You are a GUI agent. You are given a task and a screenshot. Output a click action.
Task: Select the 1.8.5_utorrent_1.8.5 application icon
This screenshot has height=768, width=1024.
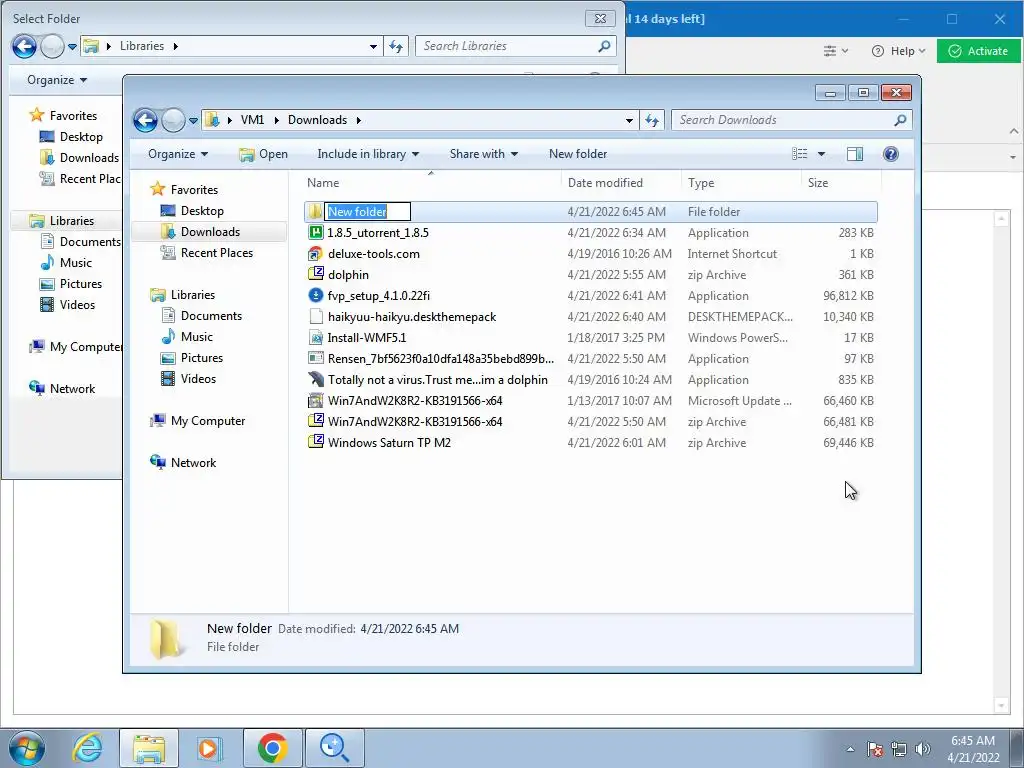pyautogui.click(x=316, y=232)
